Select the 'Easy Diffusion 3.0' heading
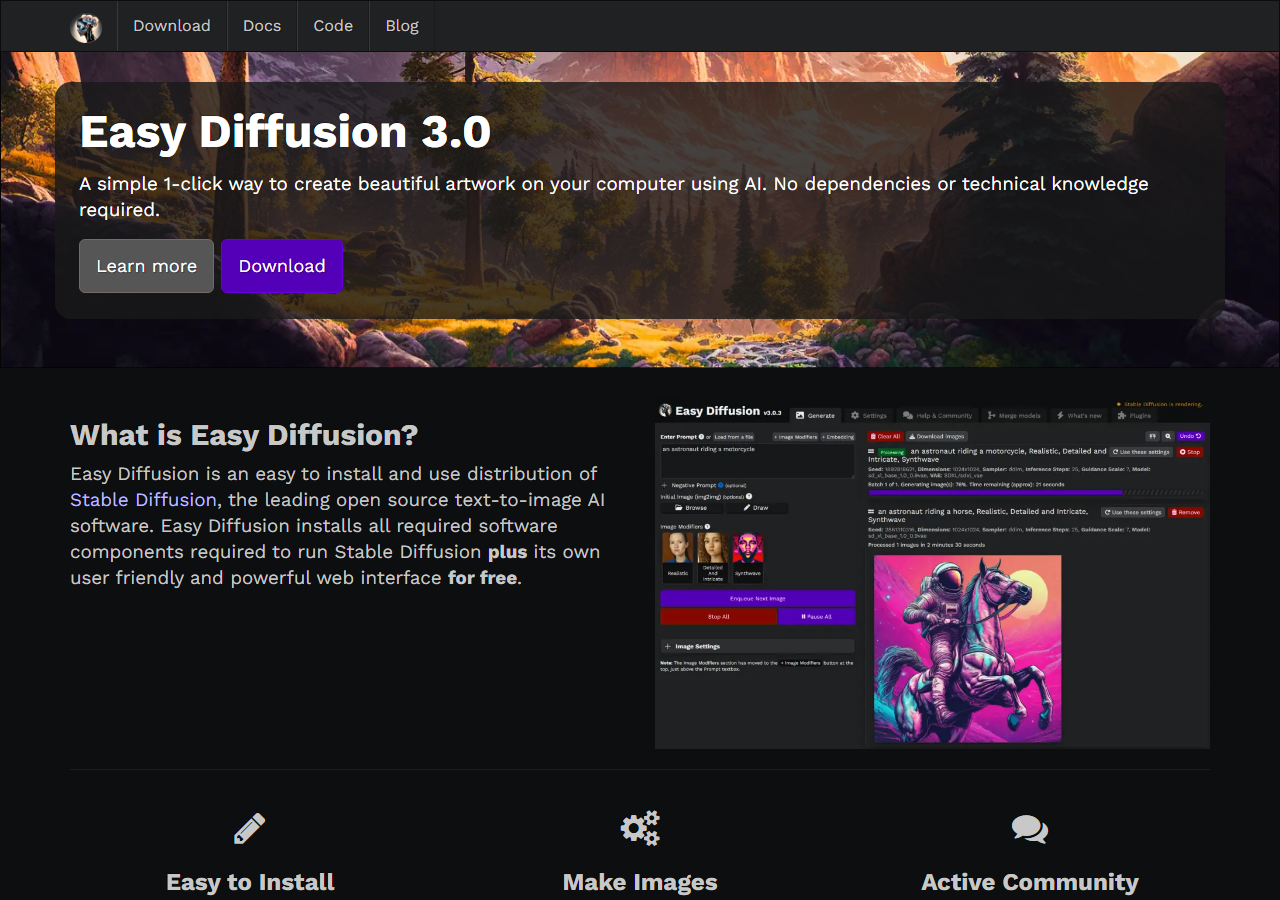Image resolution: width=1280 pixels, height=900 pixels. click(285, 132)
